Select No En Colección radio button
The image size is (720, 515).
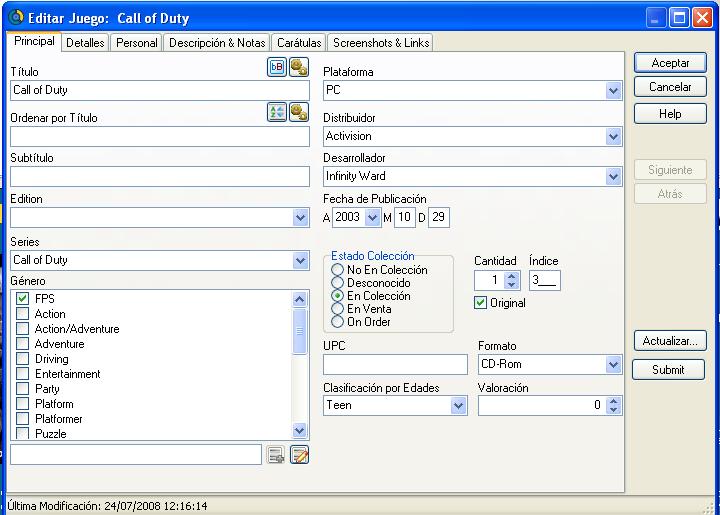coord(337,269)
